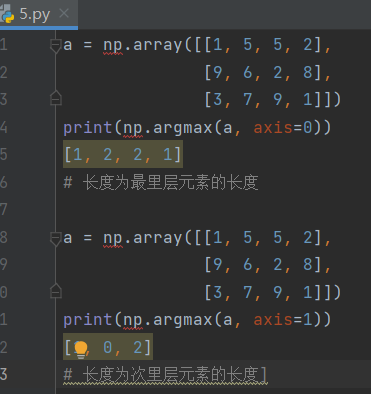Click the Python file icon on 5.py tab
Screen dimensions: 371x394
[7, 14]
